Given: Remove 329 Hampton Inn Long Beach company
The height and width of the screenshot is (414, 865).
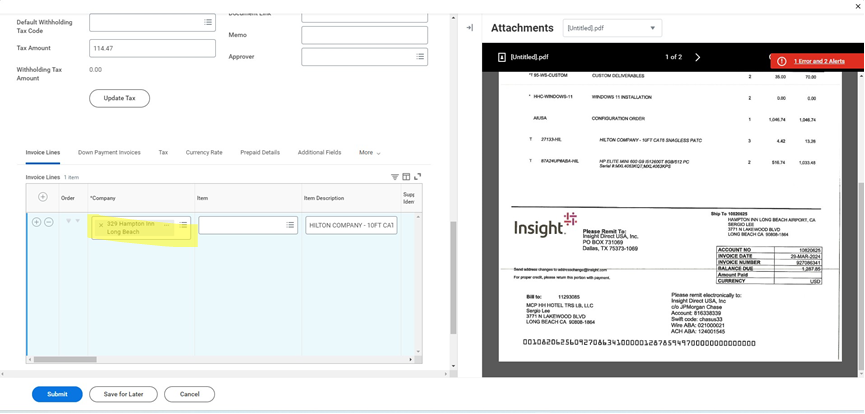Looking at the screenshot, I should coord(100,225).
